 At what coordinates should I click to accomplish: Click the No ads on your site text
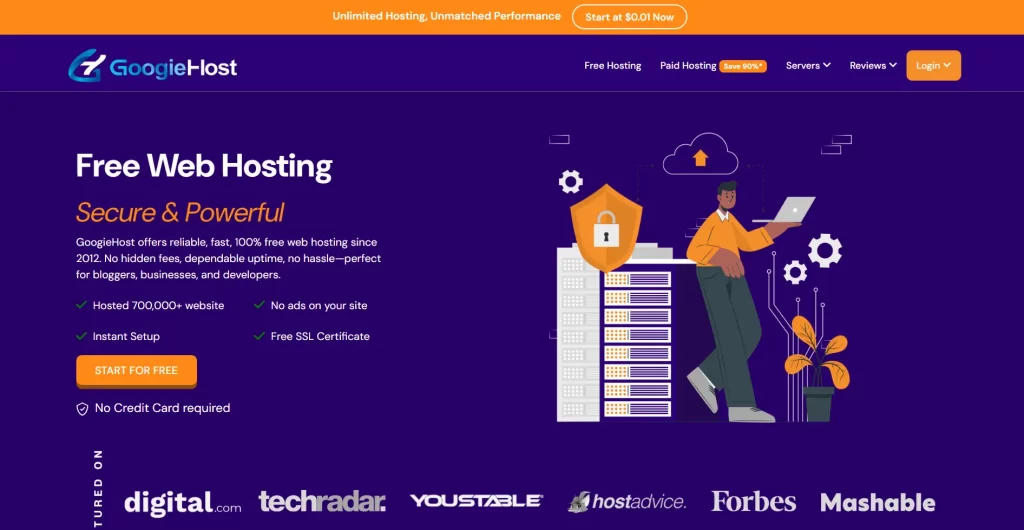click(x=319, y=305)
